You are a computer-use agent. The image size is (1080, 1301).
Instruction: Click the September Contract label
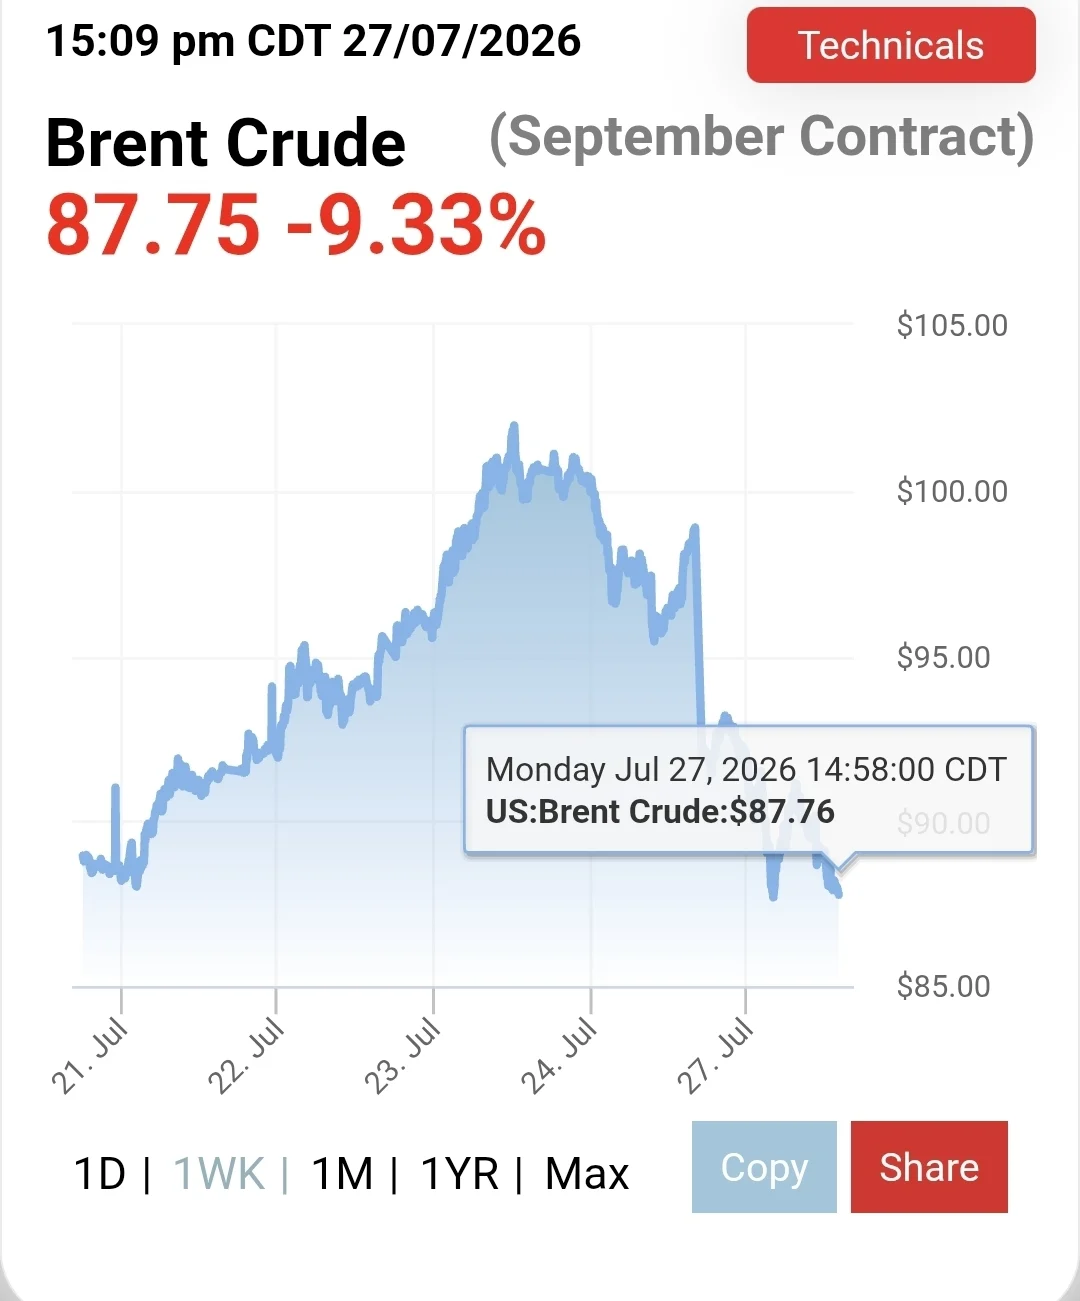coord(762,137)
